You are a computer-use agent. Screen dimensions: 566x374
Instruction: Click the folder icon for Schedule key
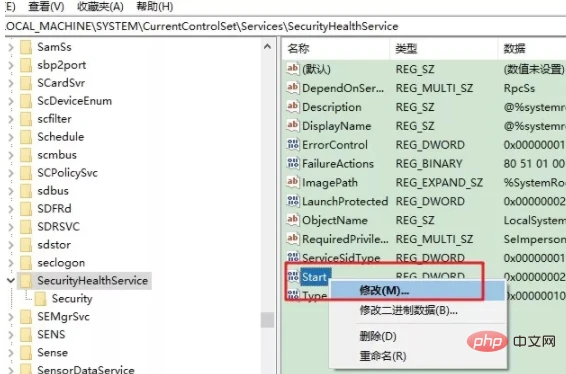(26, 137)
